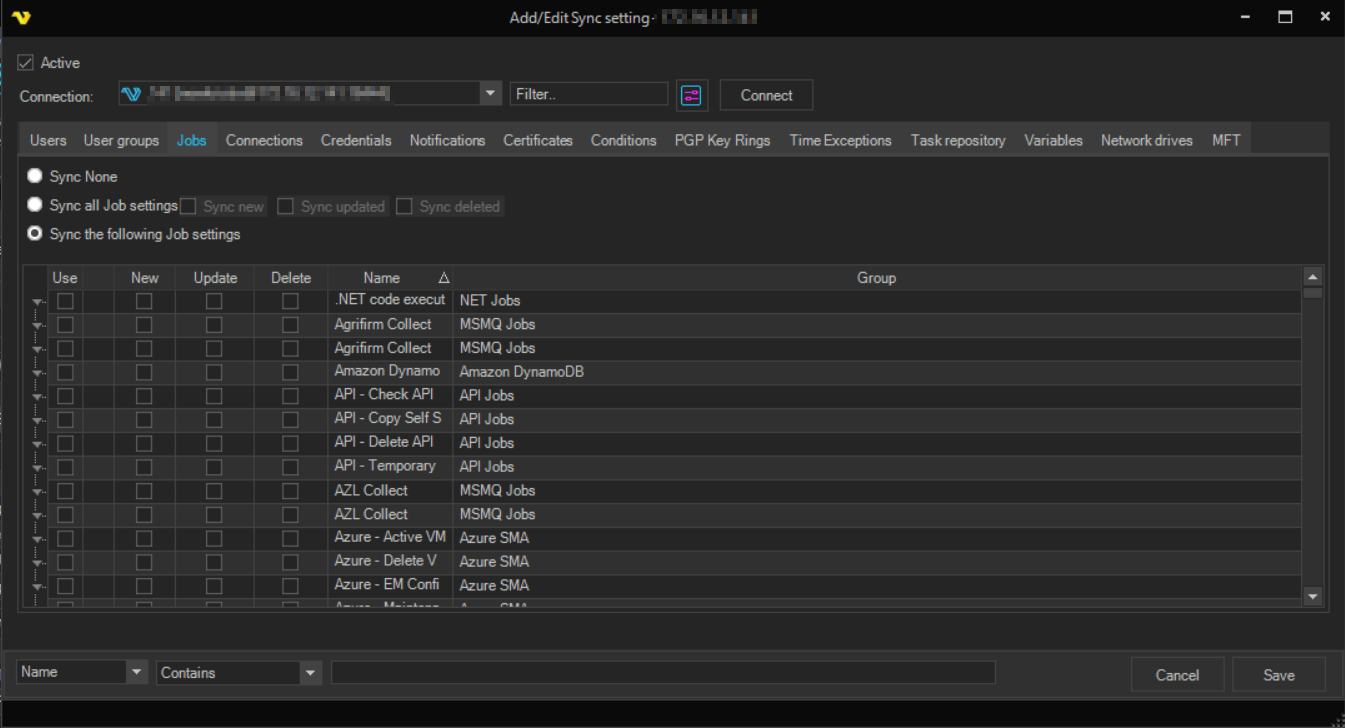
Task: Click scroll down arrow in jobs grid
Action: (x=1313, y=596)
